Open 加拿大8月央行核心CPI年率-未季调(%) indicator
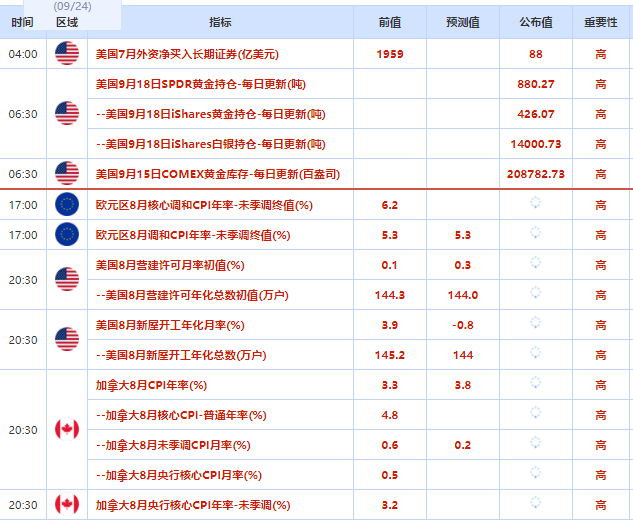This screenshot has height=526, width=633. pyautogui.click(x=193, y=505)
